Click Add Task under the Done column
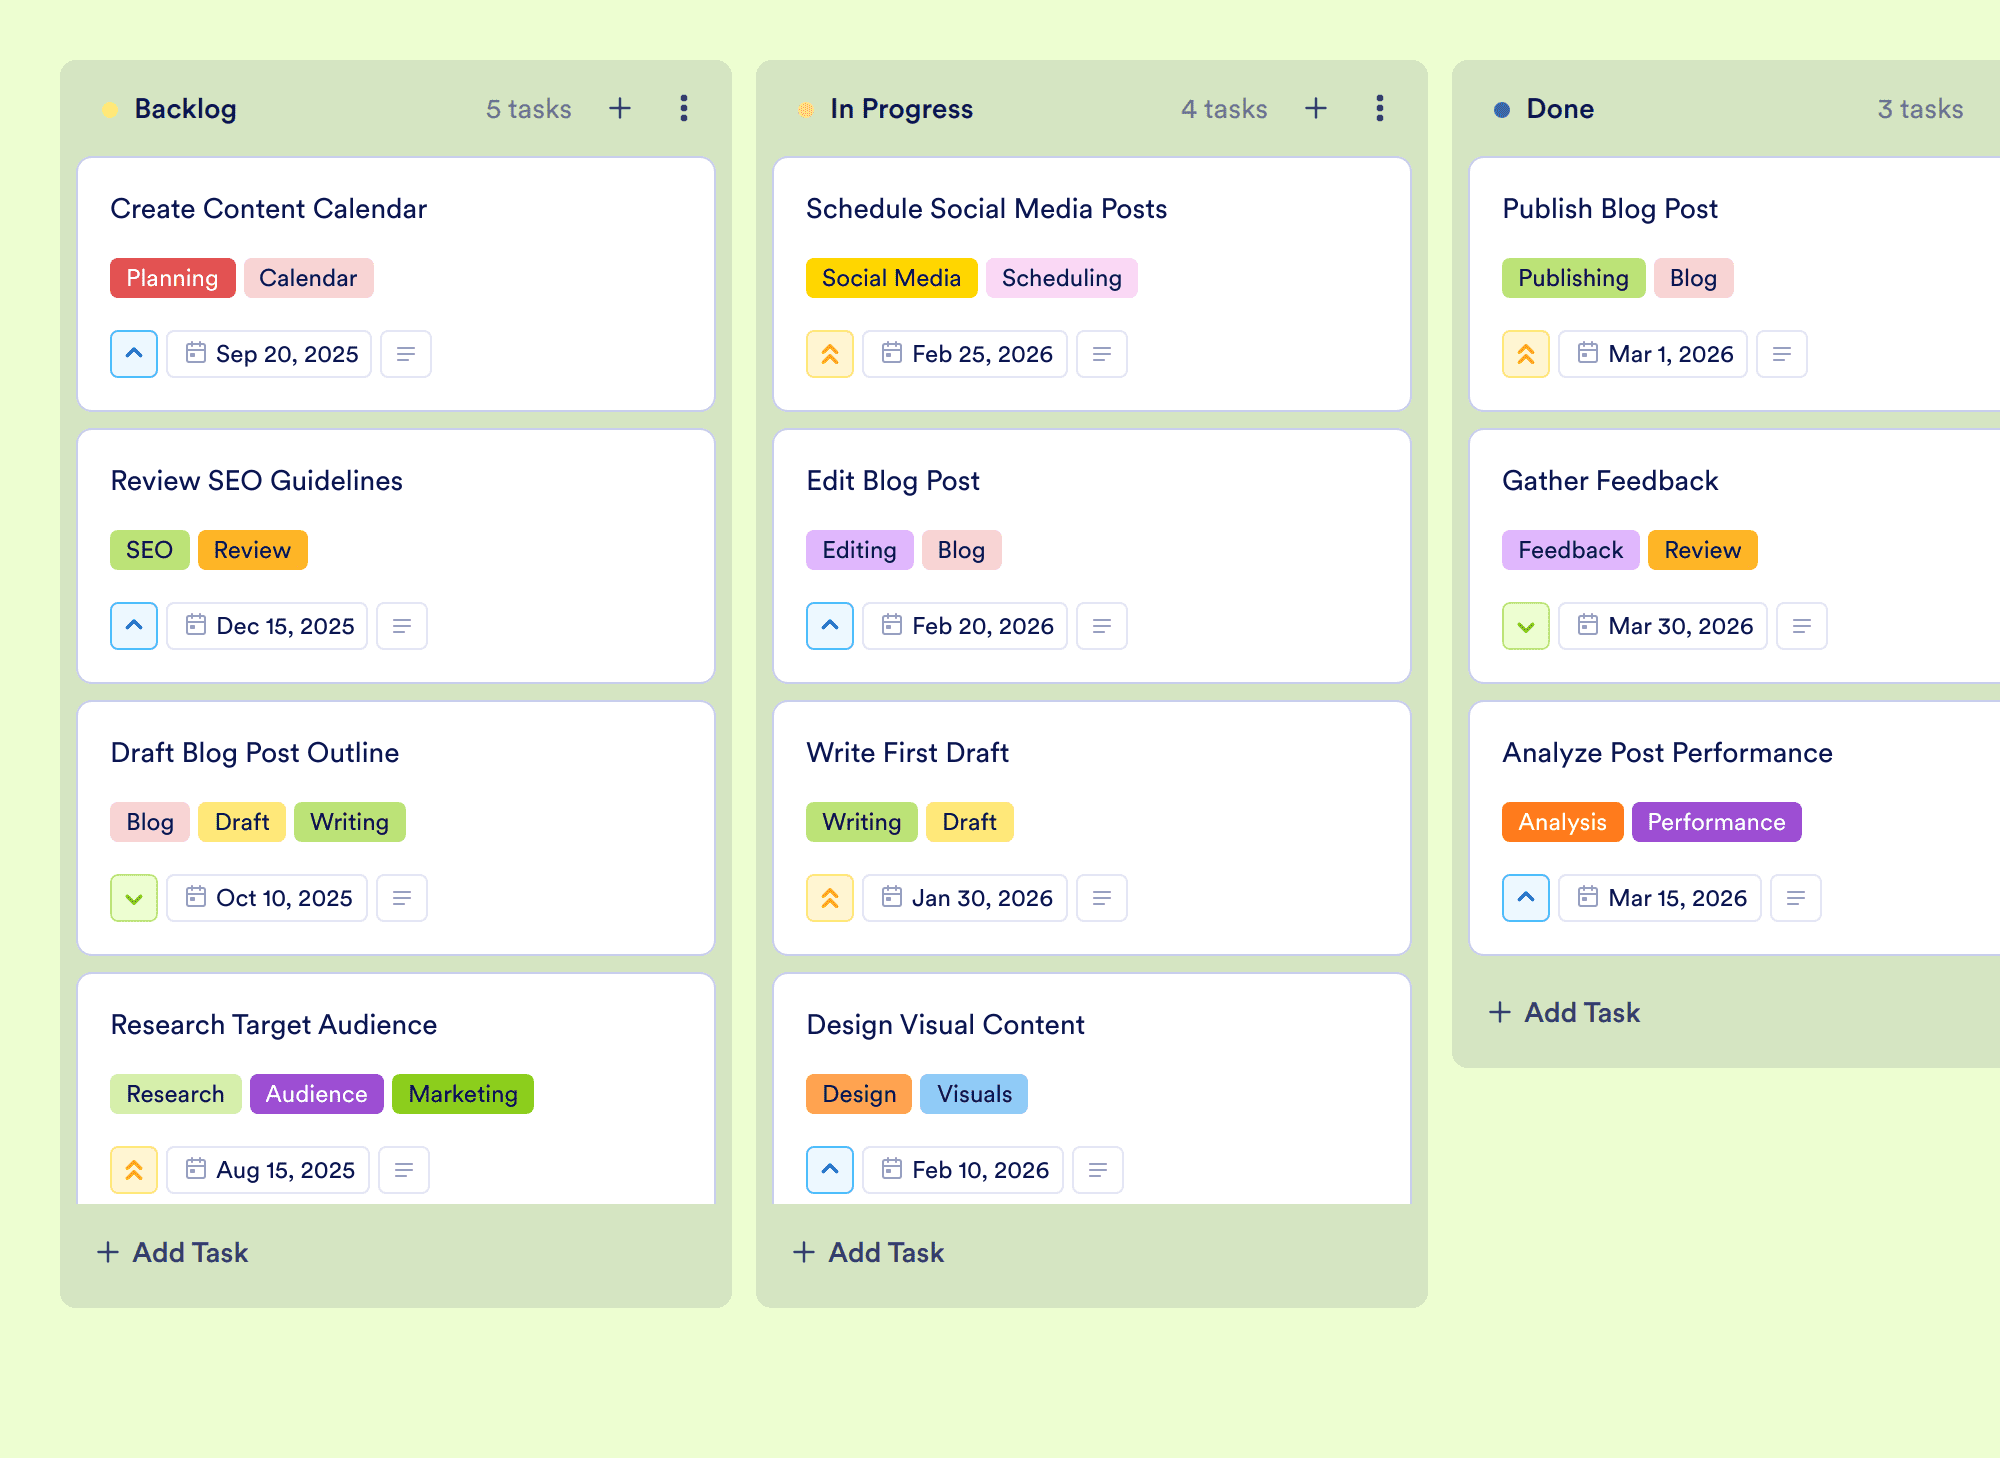Screen dimensions: 2000x1458 (x=1564, y=1012)
